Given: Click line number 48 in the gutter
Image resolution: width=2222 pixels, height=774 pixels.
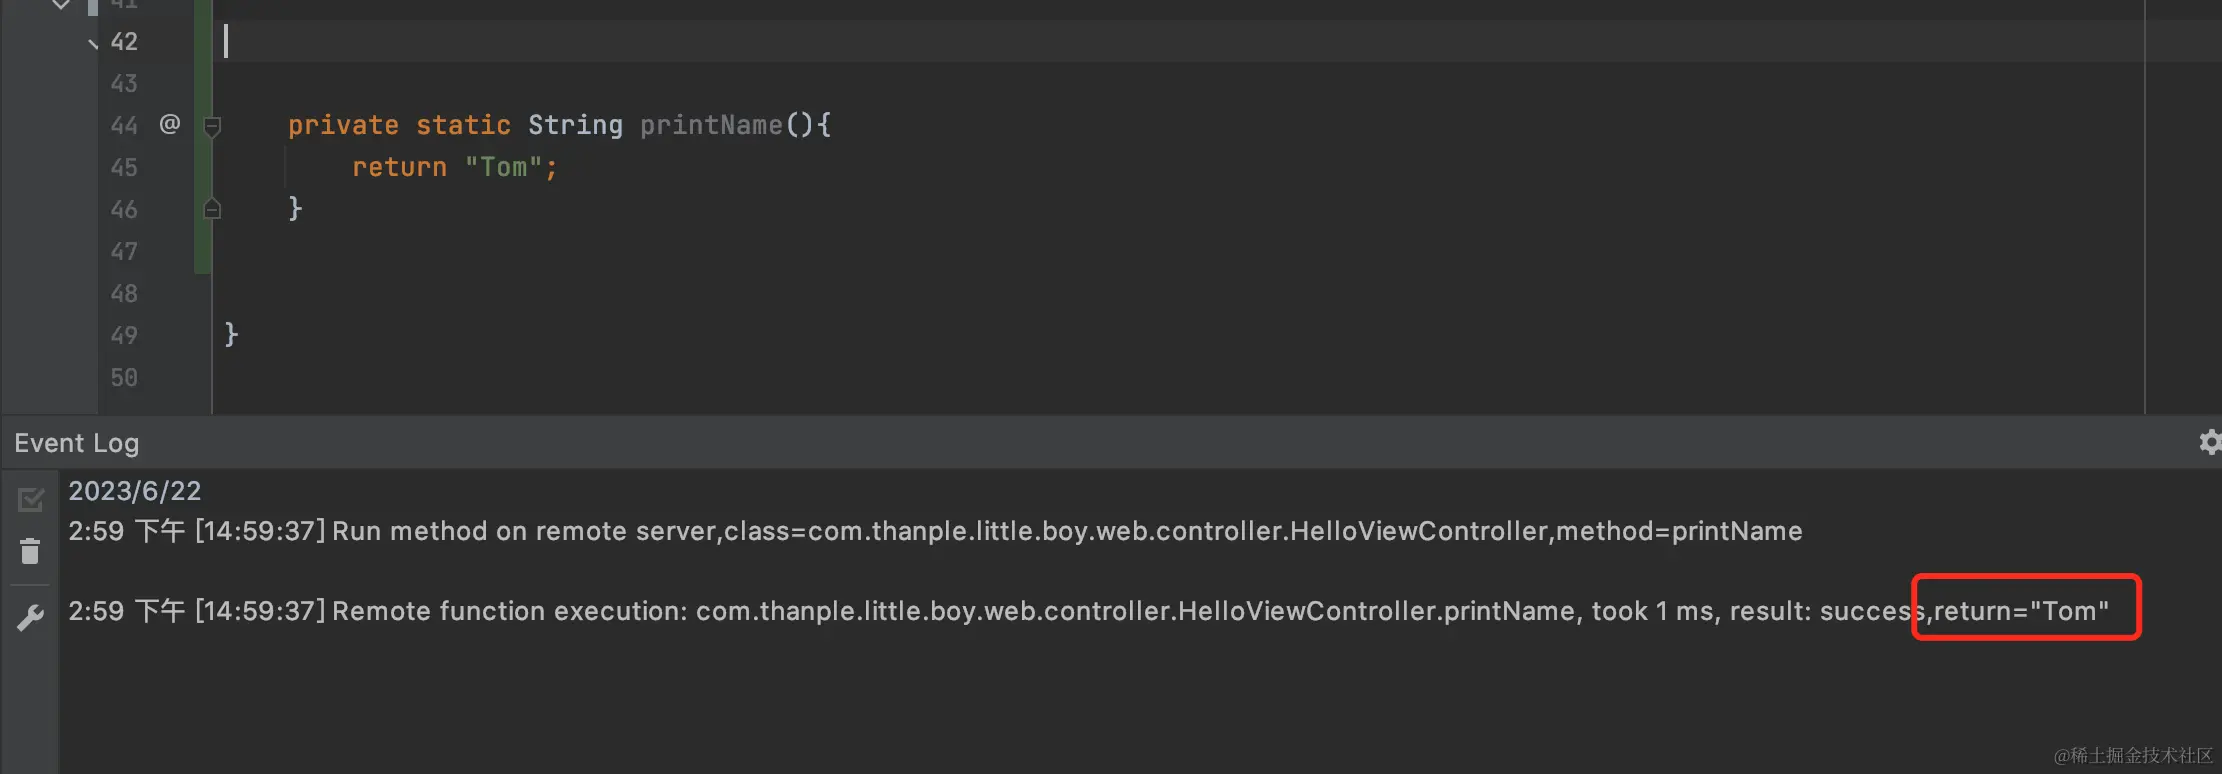Looking at the screenshot, I should tap(124, 293).
